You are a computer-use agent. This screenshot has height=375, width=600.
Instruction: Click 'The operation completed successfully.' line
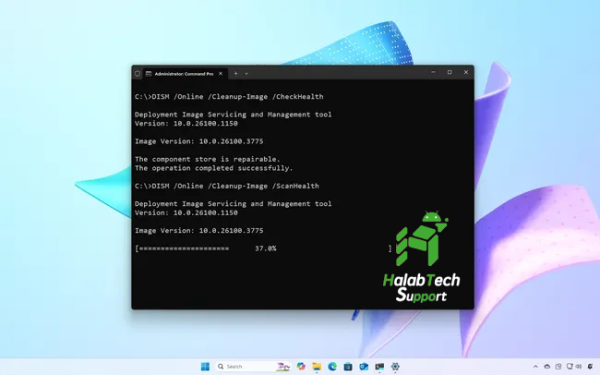[214, 168]
